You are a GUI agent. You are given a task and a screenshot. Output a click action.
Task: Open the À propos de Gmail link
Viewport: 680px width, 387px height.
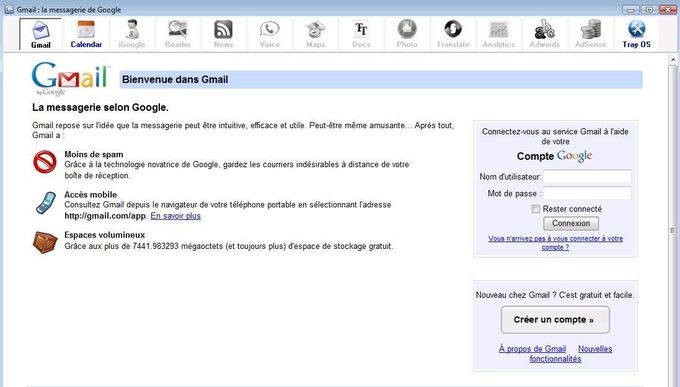pyautogui.click(x=532, y=349)
